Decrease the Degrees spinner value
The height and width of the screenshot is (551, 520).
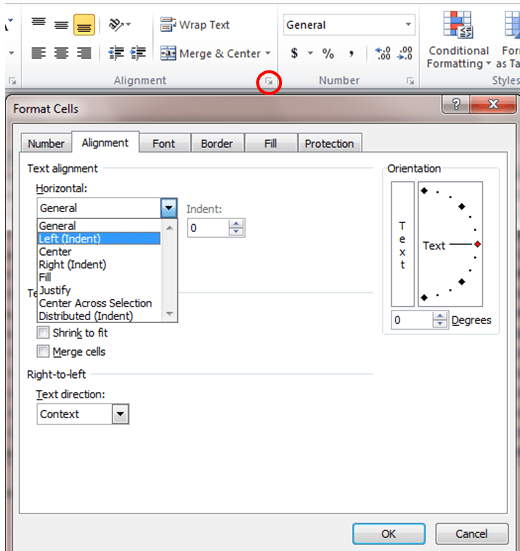440,324
